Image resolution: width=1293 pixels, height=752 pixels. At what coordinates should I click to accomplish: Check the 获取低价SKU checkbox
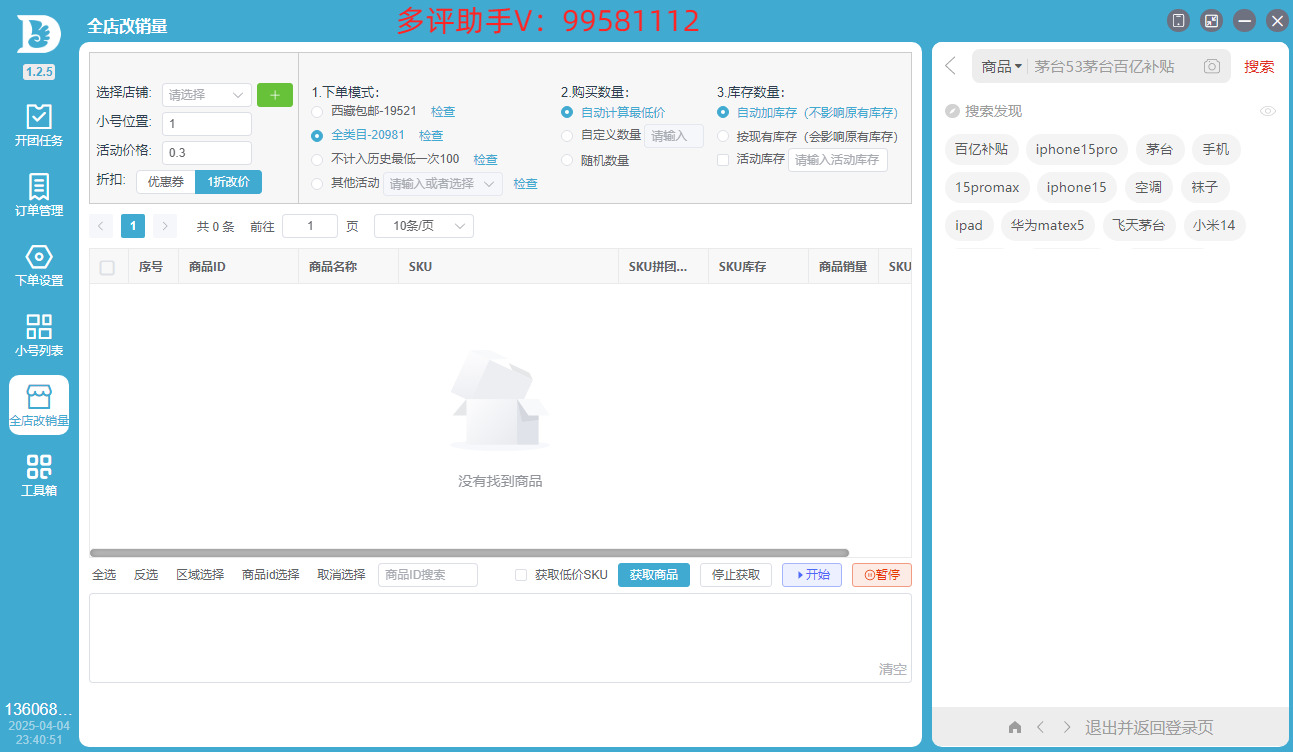pyautogui.click(x=521, y=575)
